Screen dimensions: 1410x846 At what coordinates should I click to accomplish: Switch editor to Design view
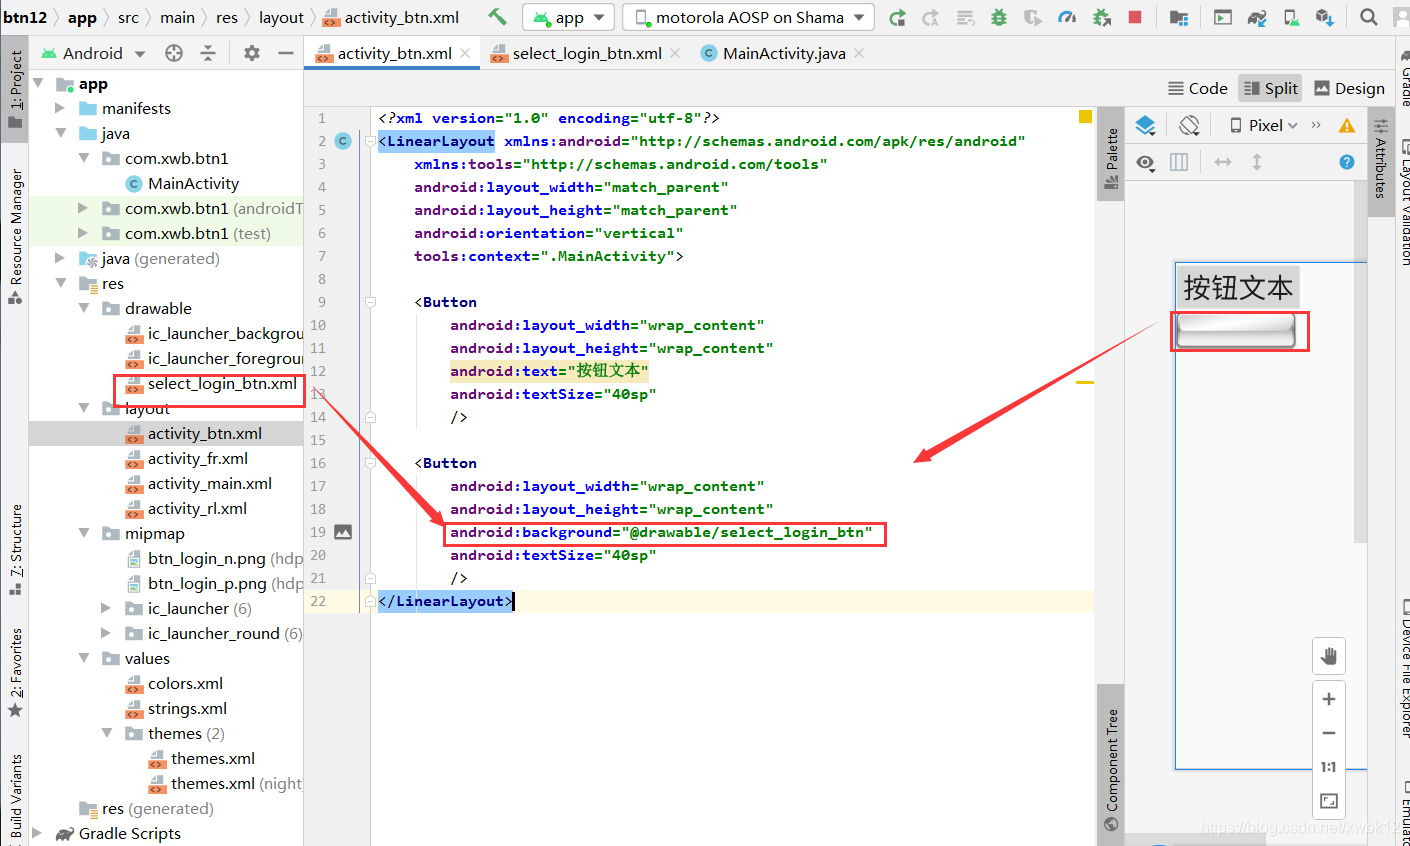pos(1349,88)
